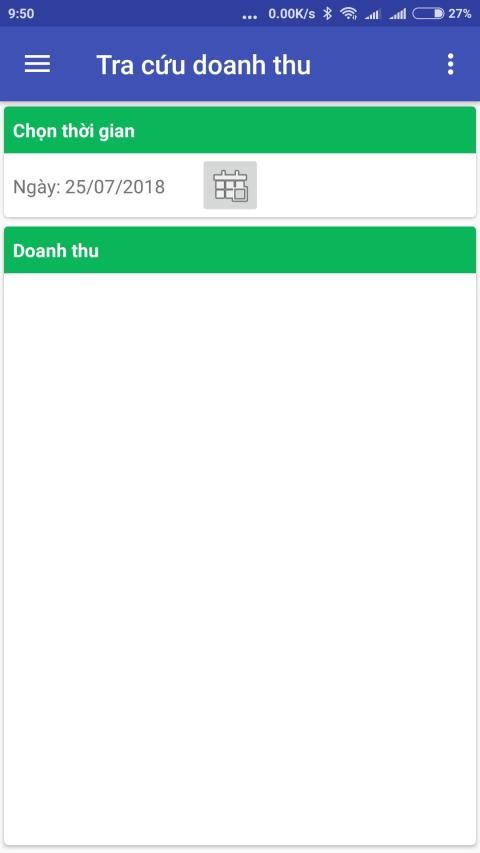
Task: Select the date value 25/07/2018
Action: (x=115, y=187)
